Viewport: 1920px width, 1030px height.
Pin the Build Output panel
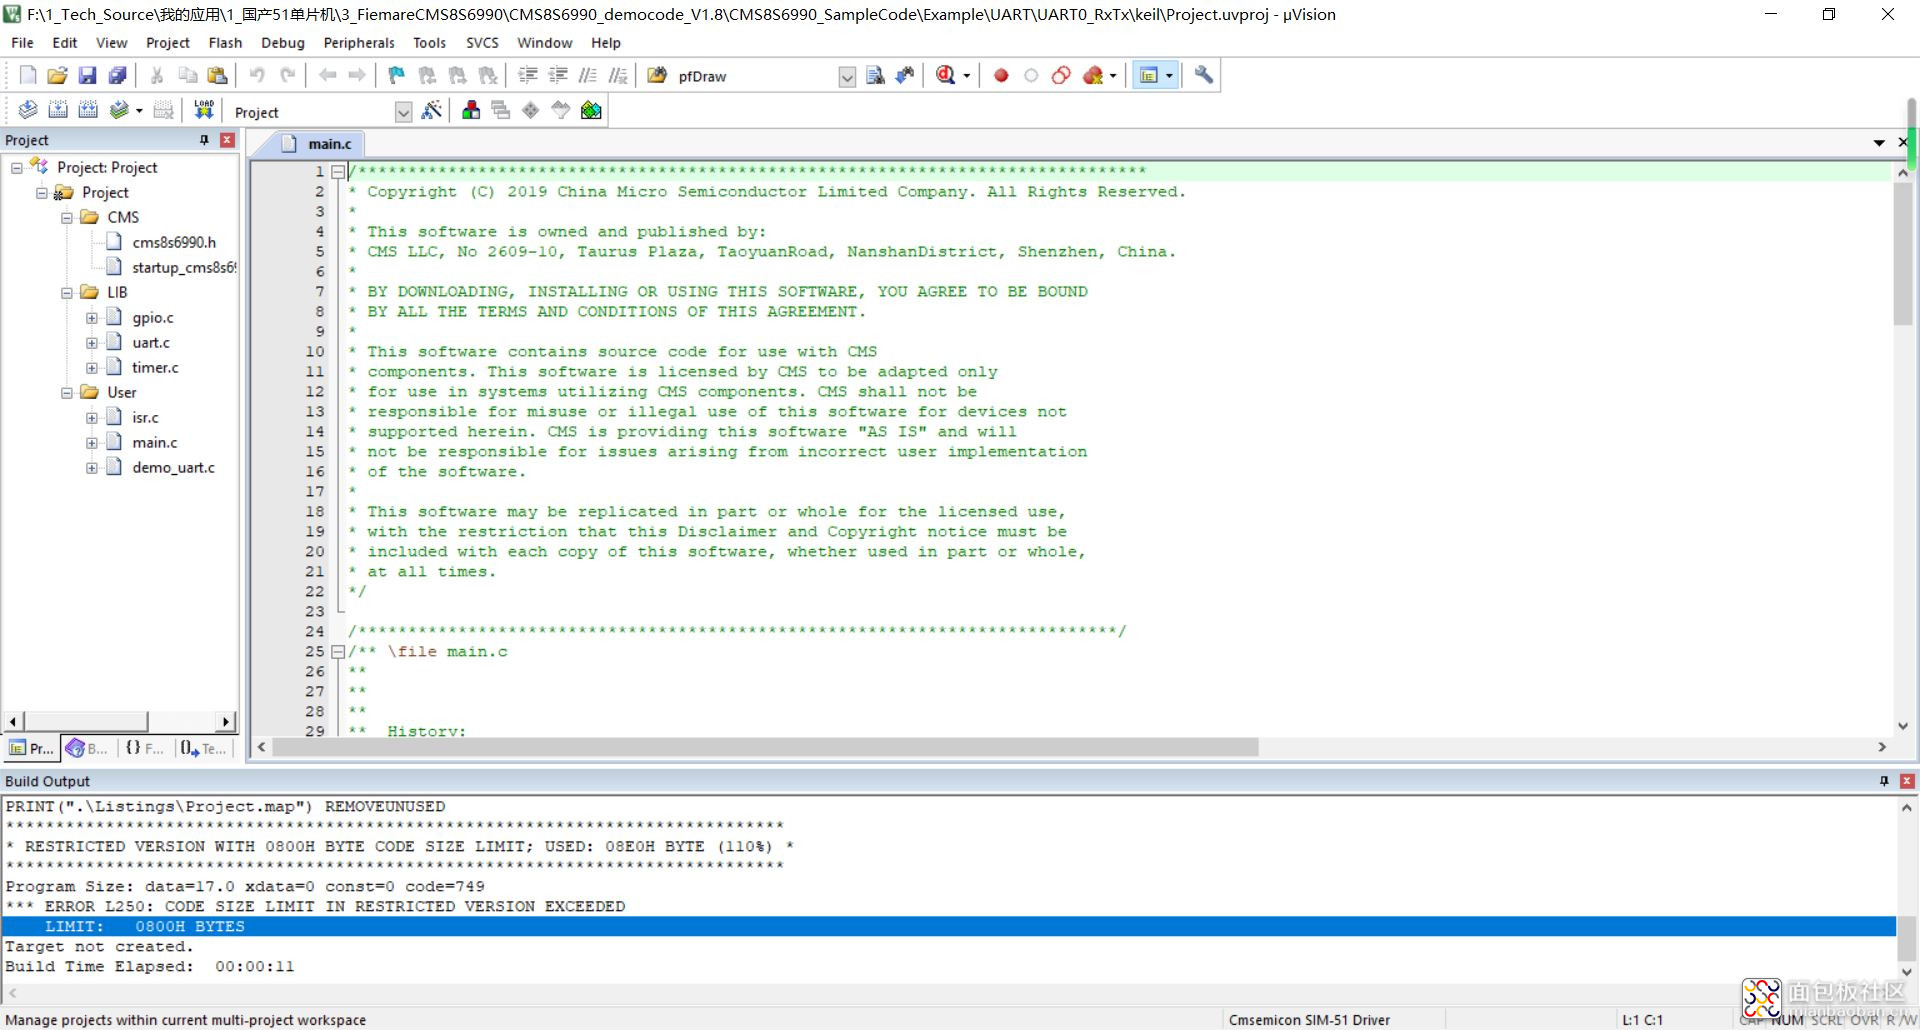coord(1884,781)
